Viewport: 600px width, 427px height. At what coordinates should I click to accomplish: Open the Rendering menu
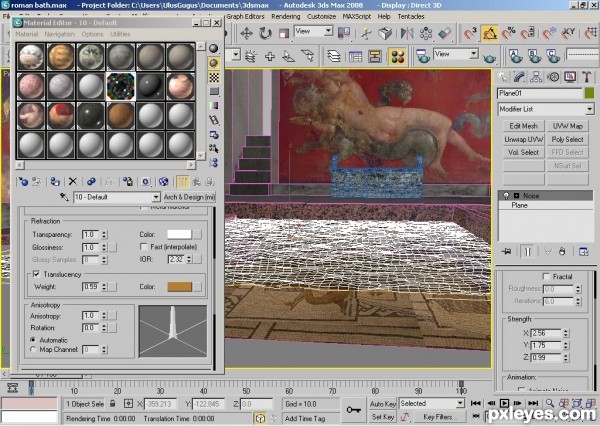point(285,16)
